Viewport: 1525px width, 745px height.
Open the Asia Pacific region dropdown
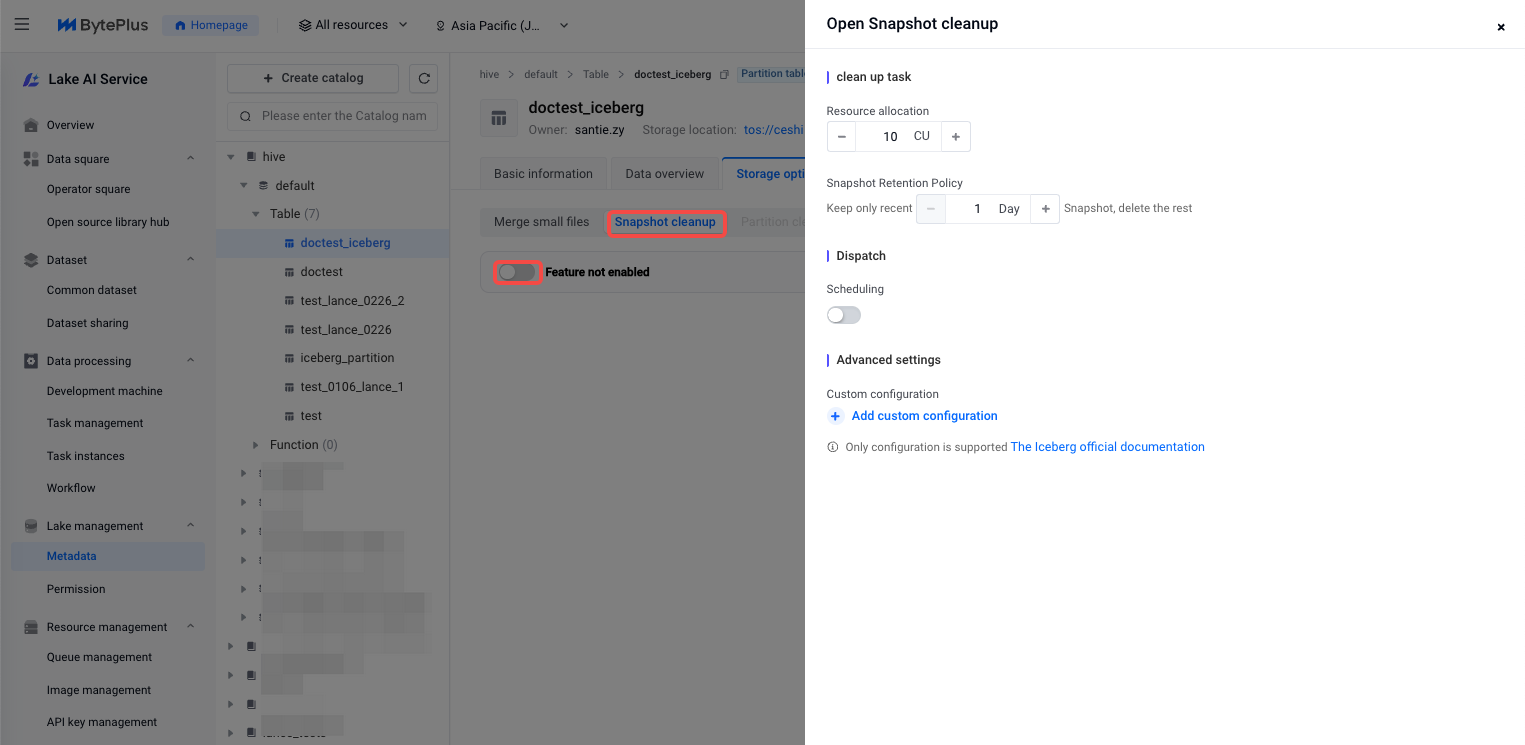(502, 25)
